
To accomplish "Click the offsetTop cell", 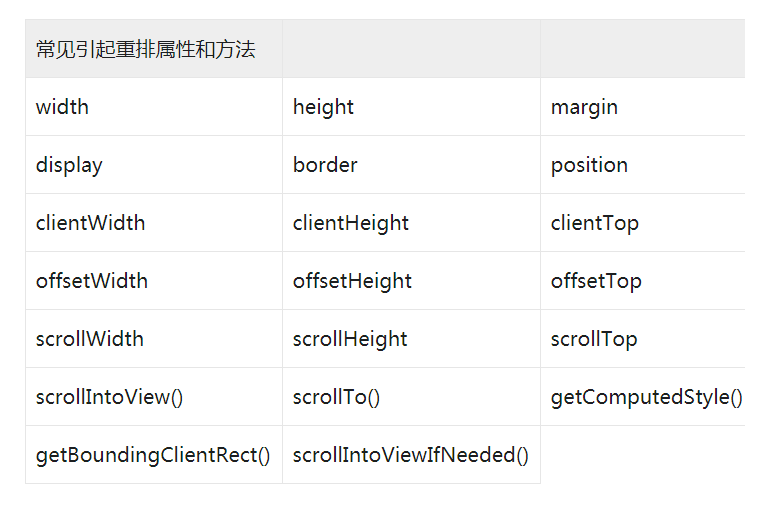I will click(642, 280).
